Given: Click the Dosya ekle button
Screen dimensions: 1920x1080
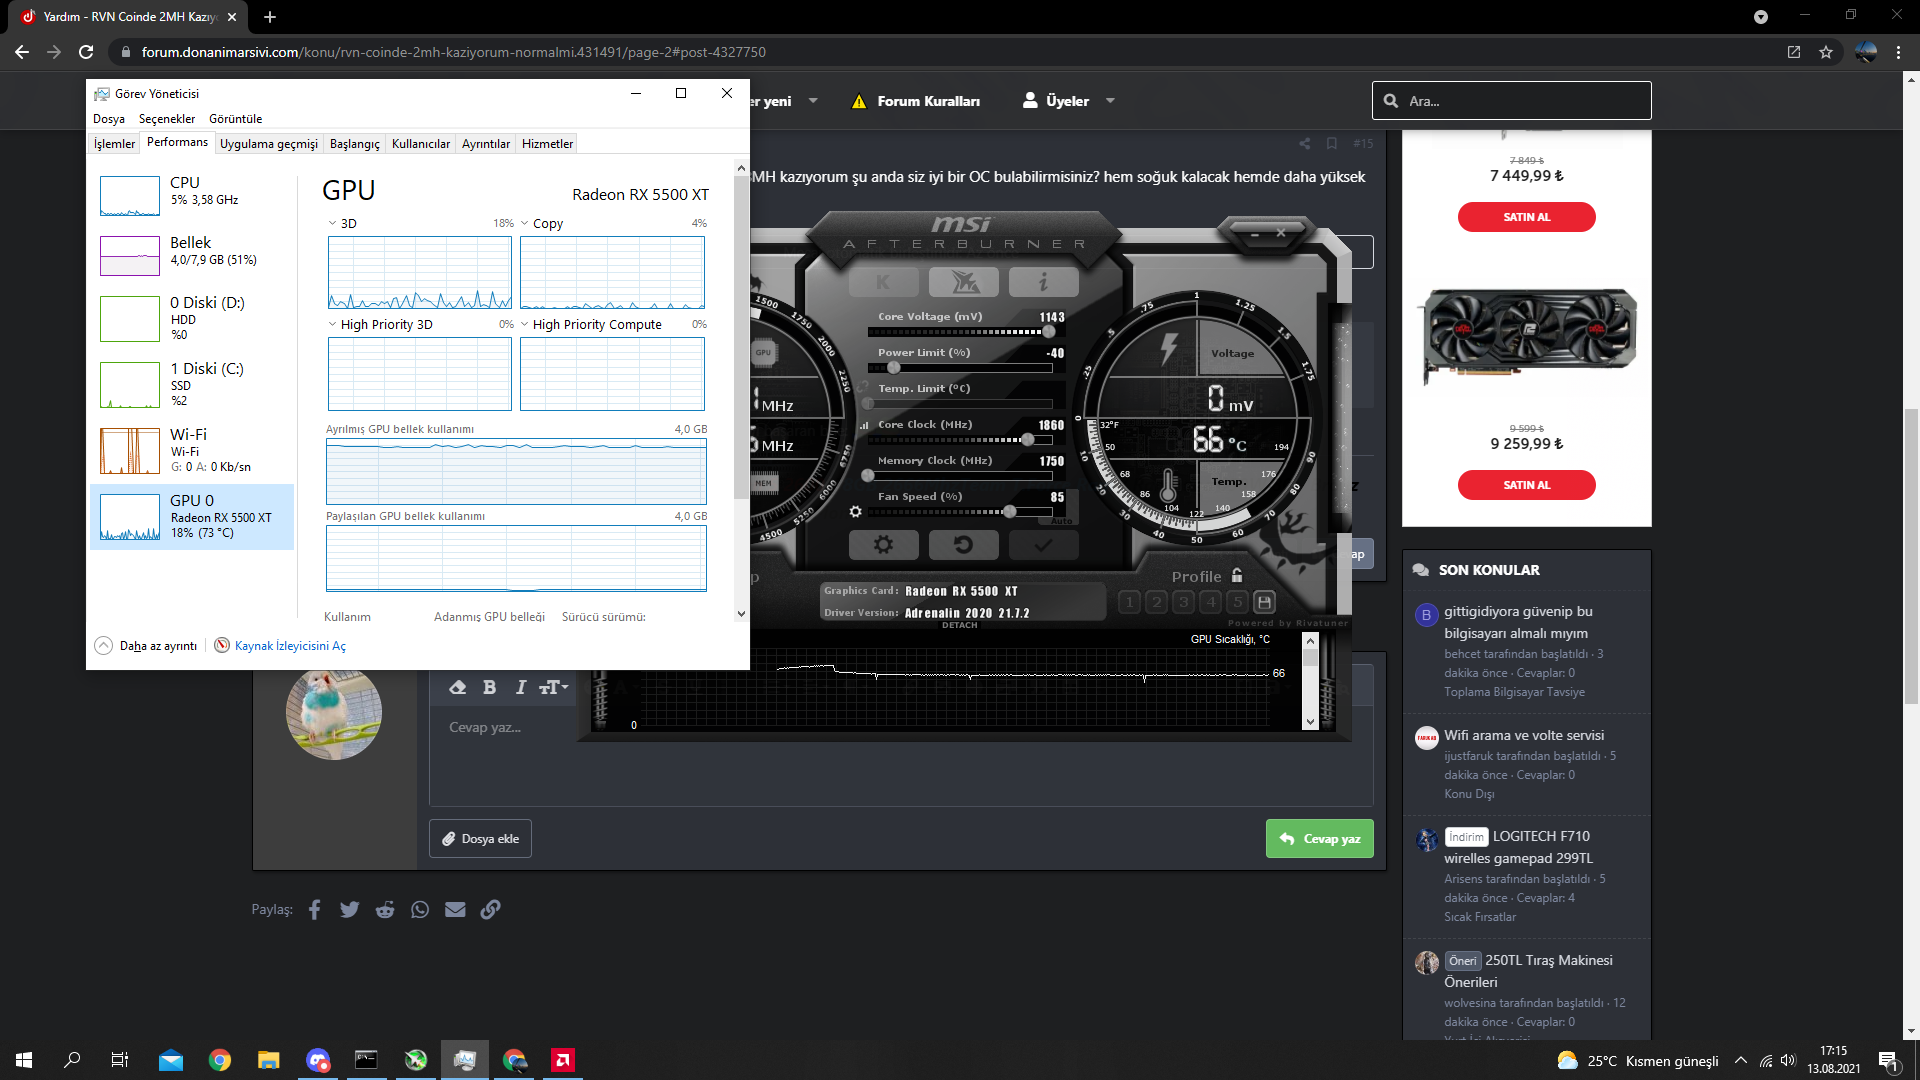Looking at the screenshot, I should pos(480,839).
